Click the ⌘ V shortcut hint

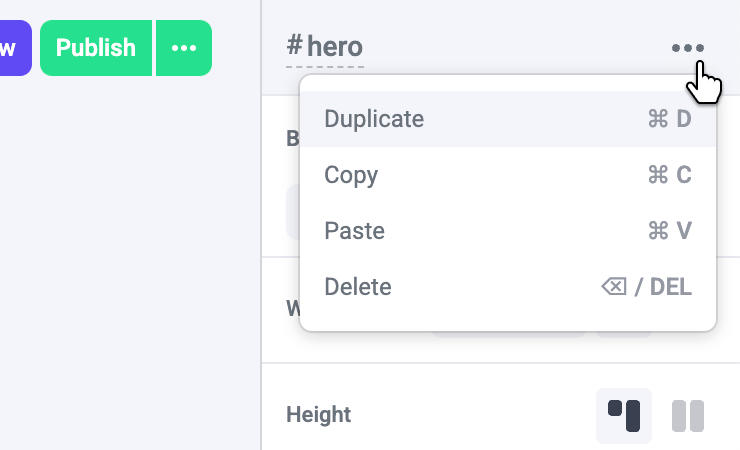[x=669, y=231]
